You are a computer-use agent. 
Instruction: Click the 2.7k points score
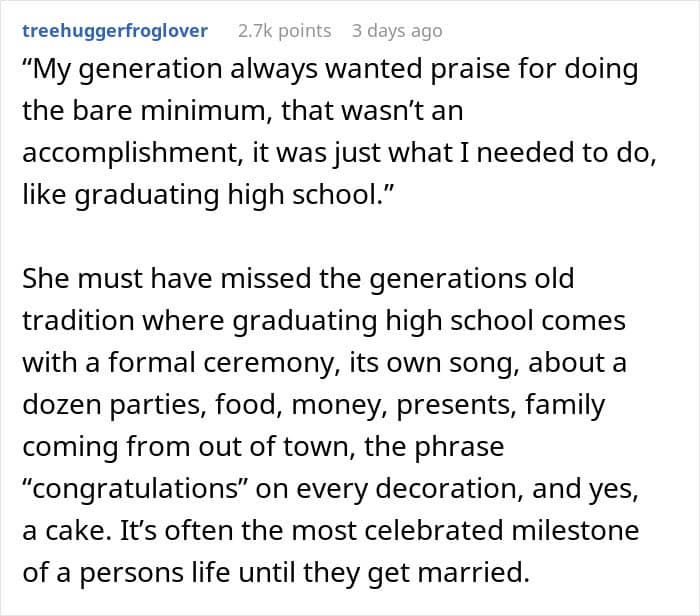pyautogui.click(x=284, y=31)
